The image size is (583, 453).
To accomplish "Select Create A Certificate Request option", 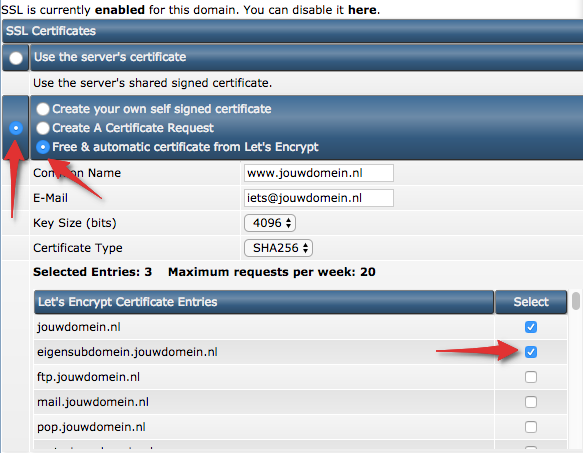I will click(43, 128).
